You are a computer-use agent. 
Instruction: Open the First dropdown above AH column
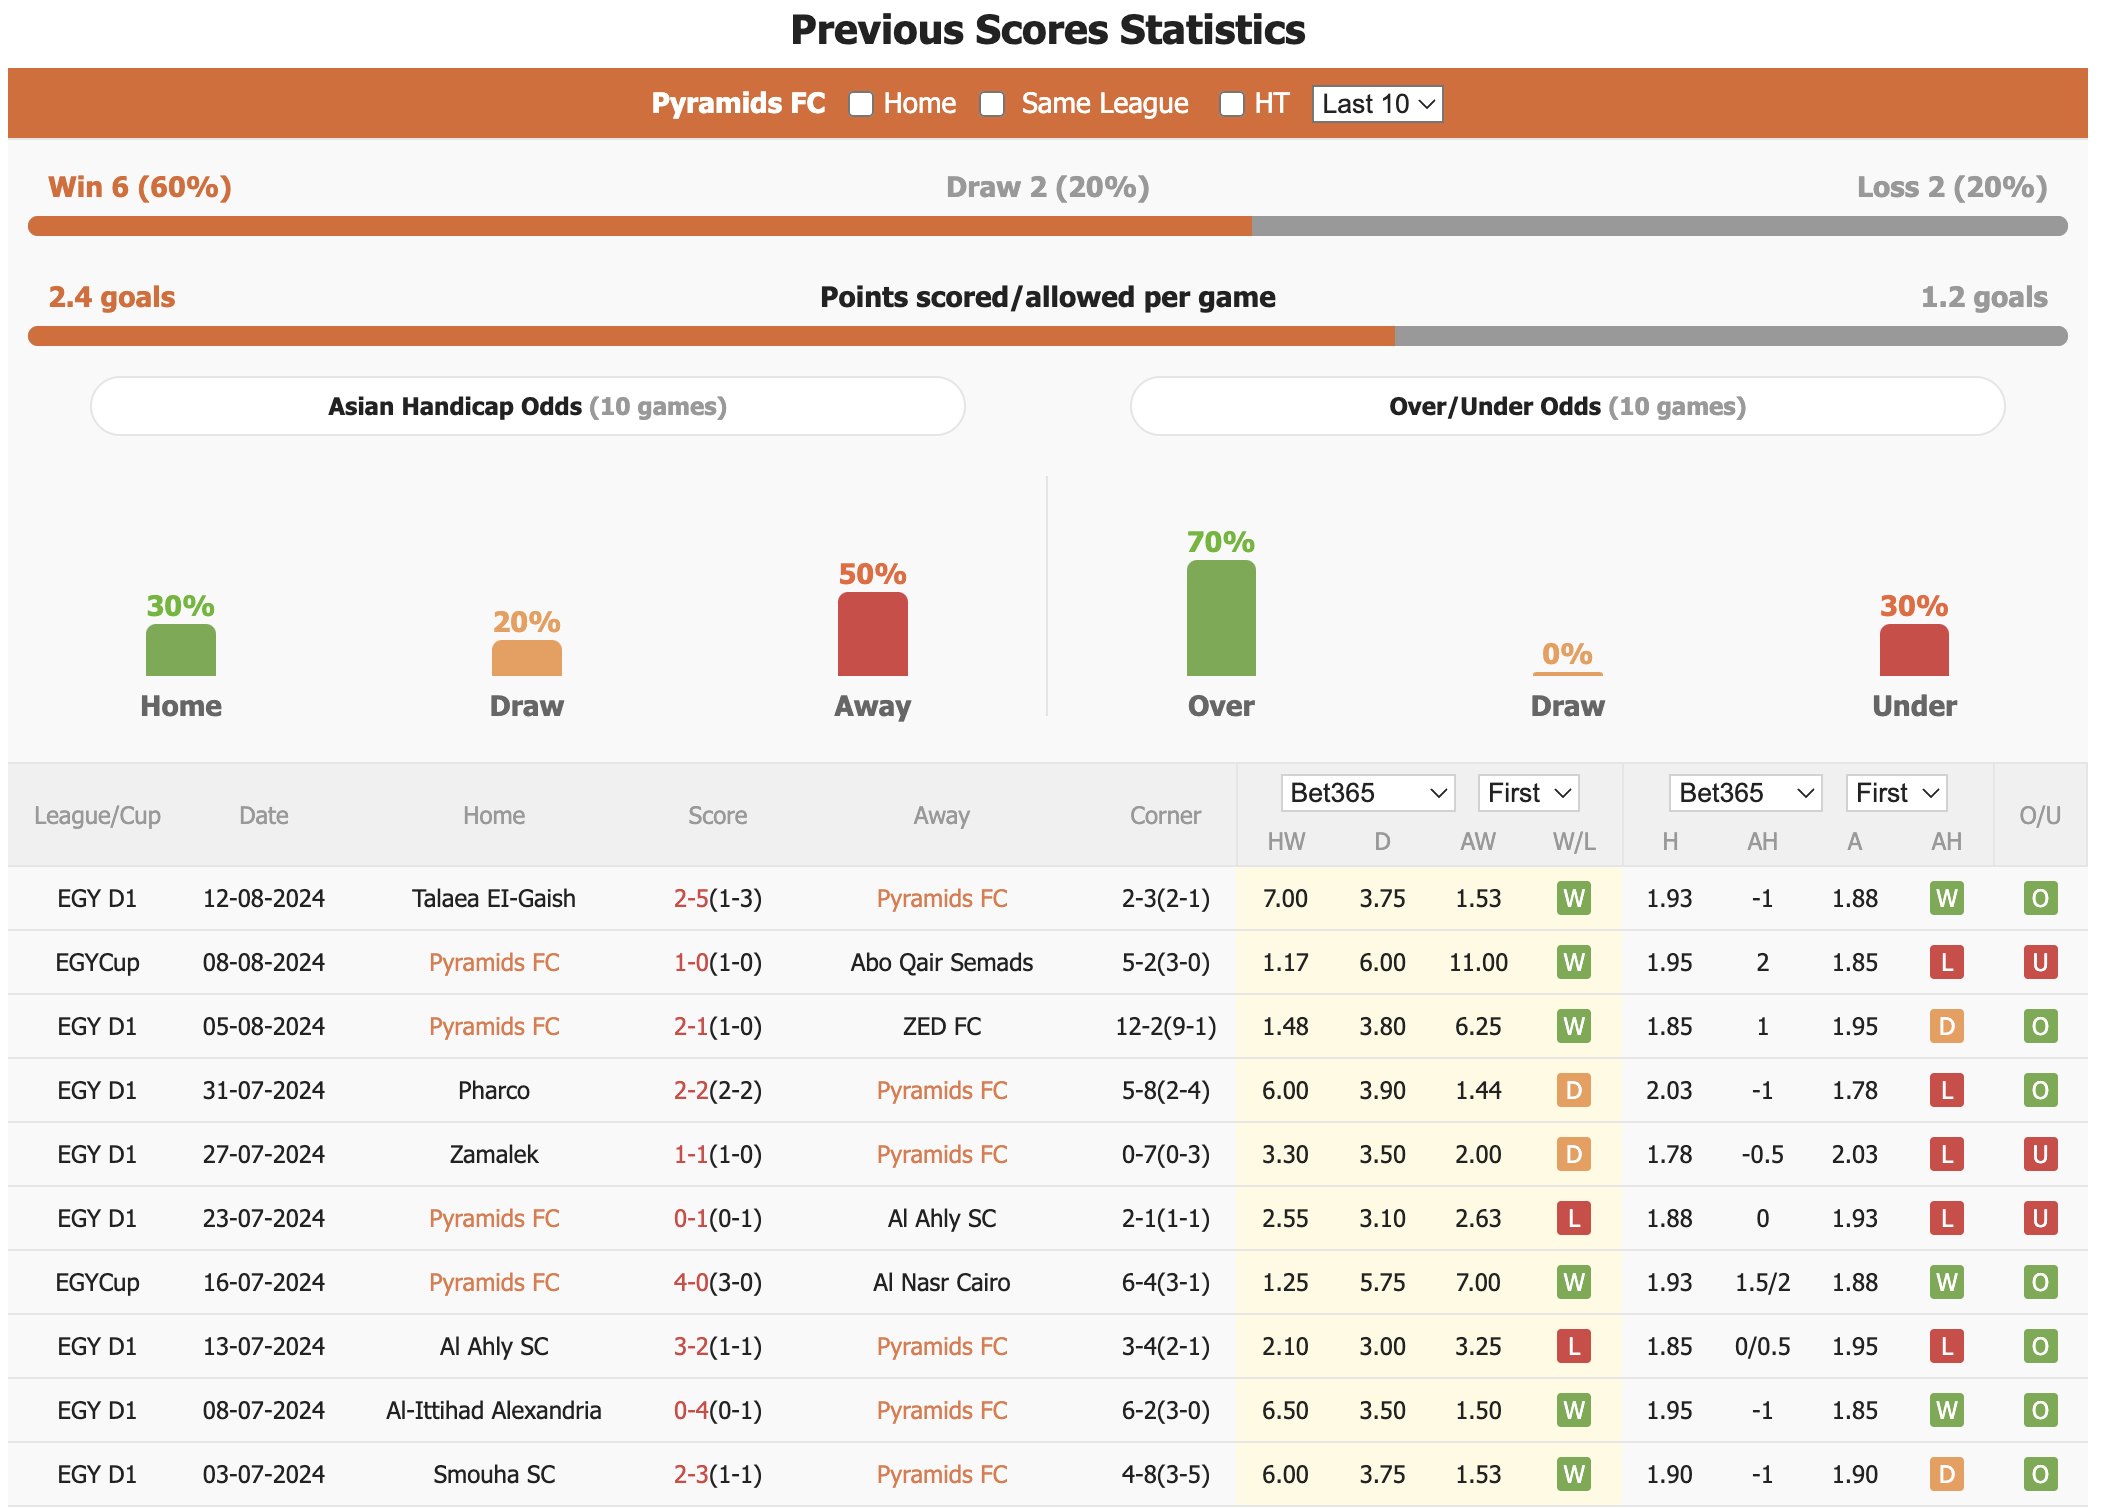coord(1896,793)
